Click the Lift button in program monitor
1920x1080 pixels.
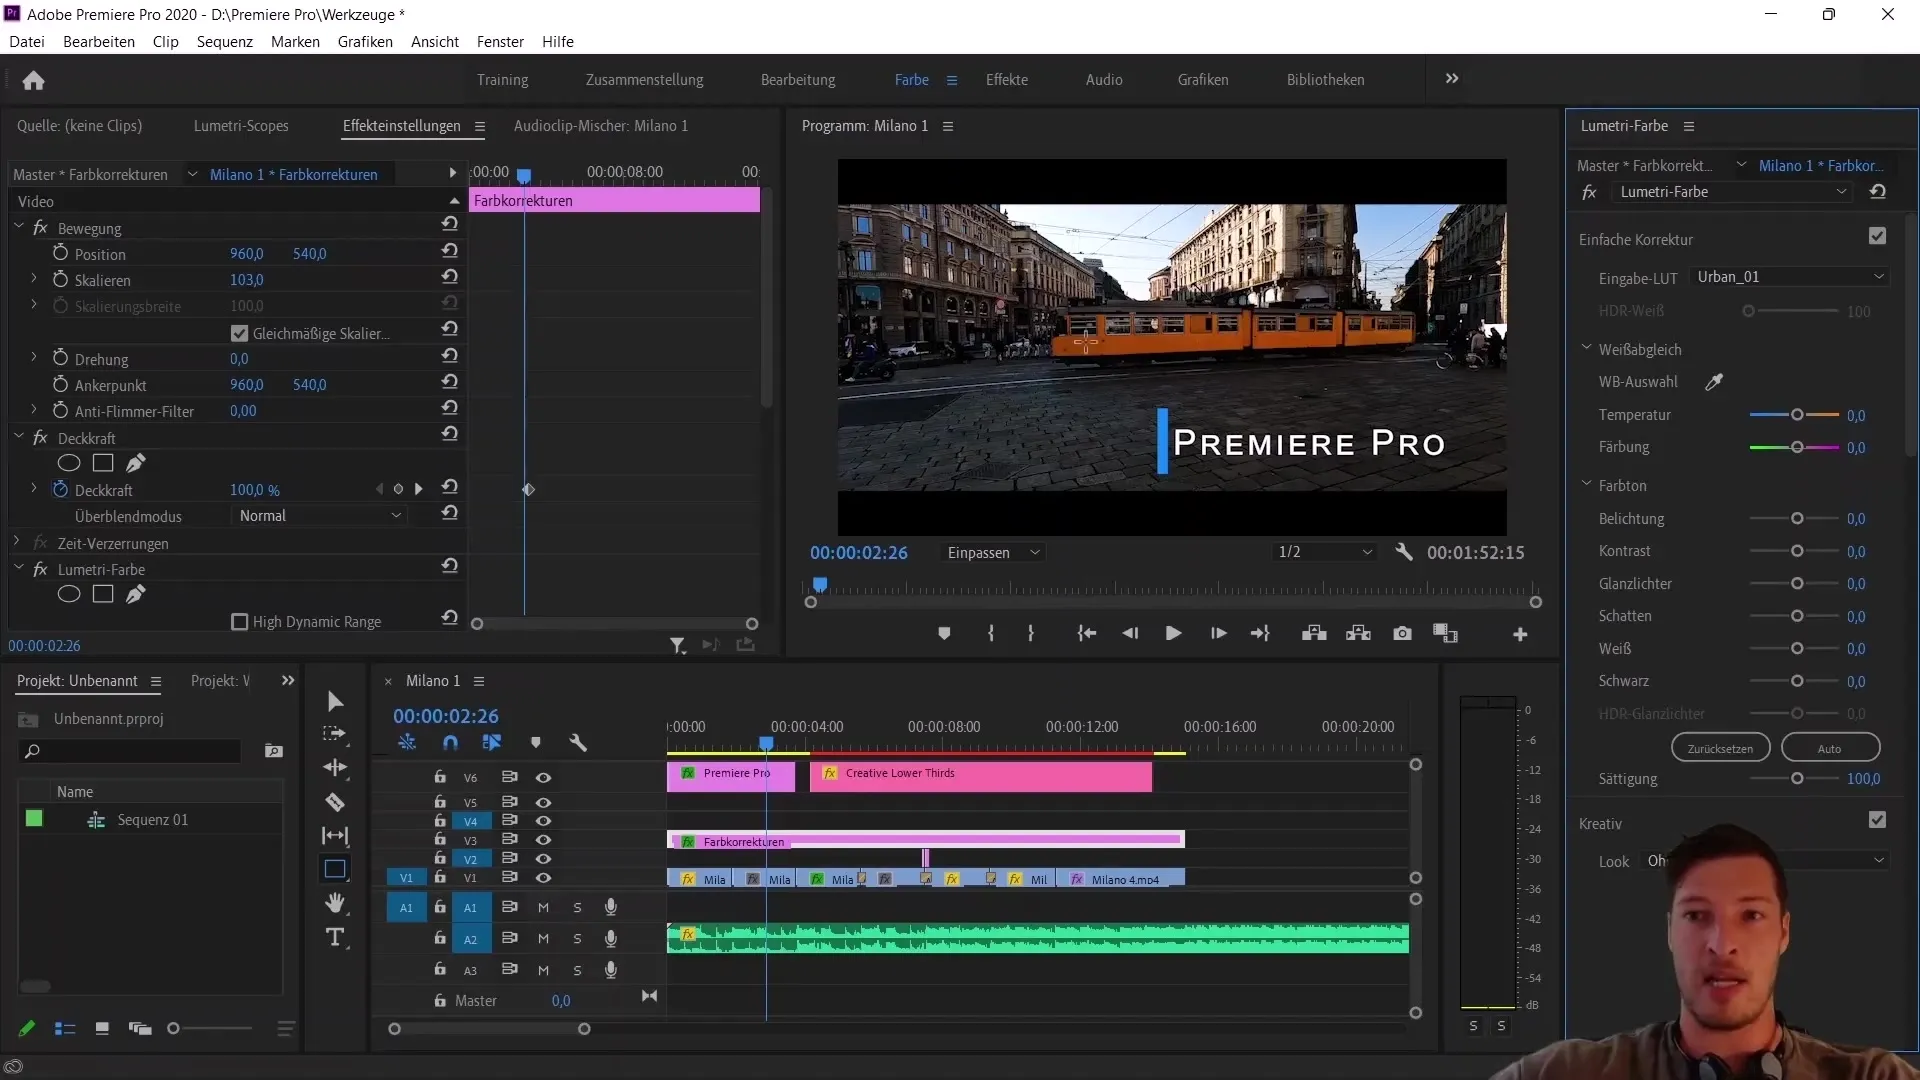(1314, 633)
